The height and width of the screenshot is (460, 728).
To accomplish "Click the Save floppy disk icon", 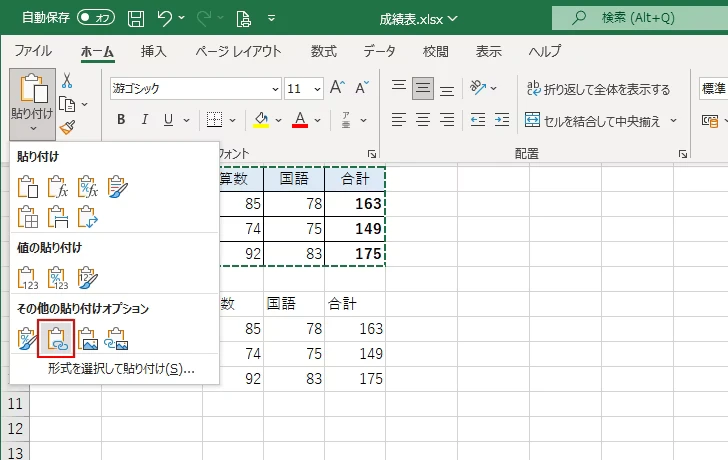I will (136, 18).
